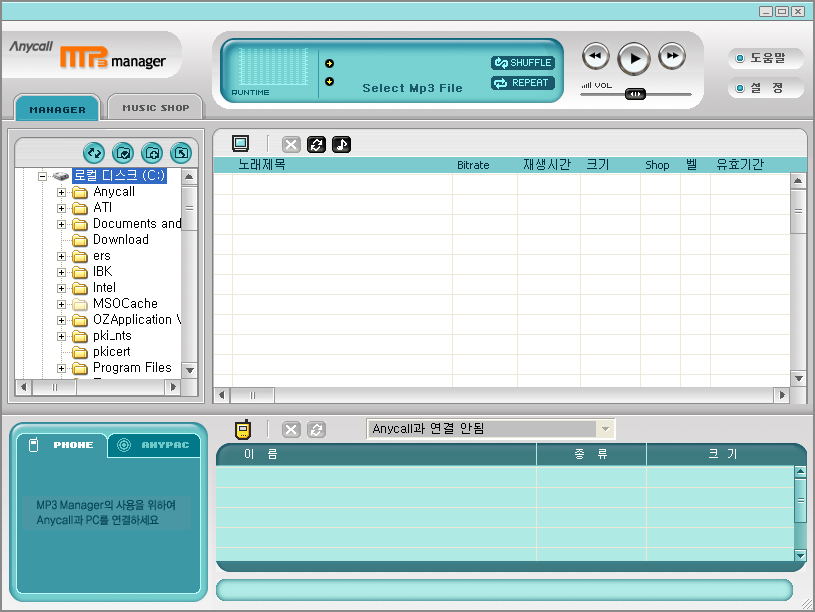Expand the ATI folder node

[61, 209]
